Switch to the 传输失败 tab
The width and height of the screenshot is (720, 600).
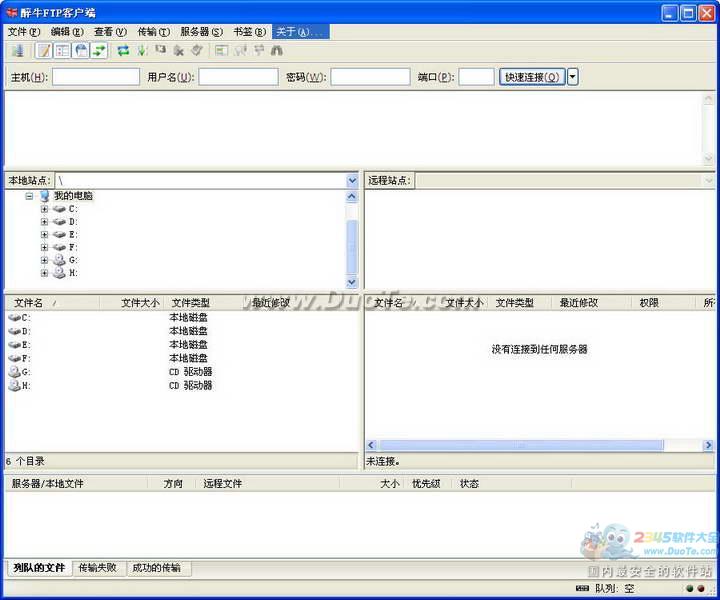click(x=97, y=568)
